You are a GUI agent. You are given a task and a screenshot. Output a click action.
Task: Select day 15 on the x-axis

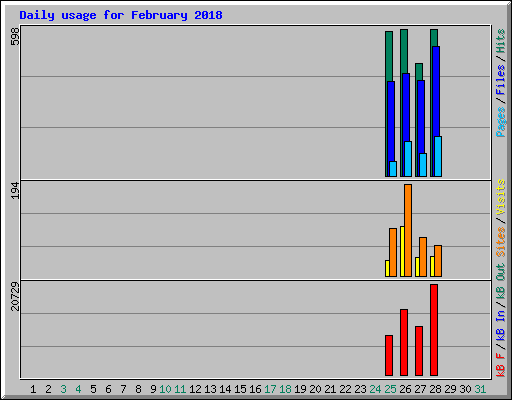240,389
